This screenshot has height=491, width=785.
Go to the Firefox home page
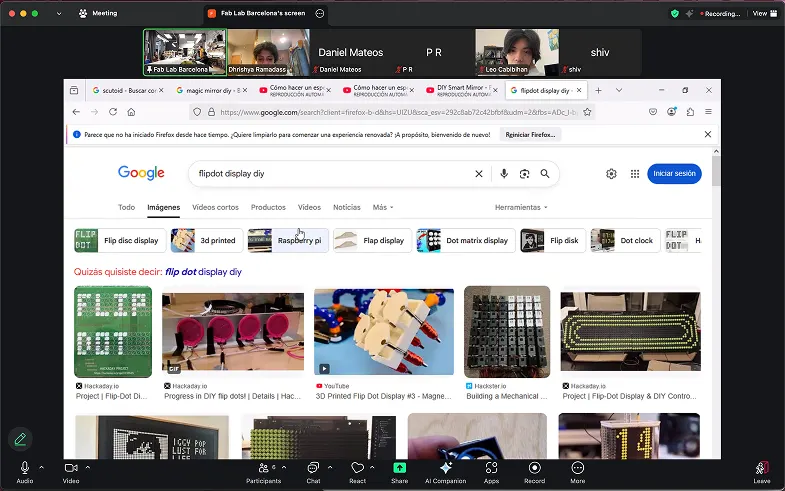click(x=131, y=112)
